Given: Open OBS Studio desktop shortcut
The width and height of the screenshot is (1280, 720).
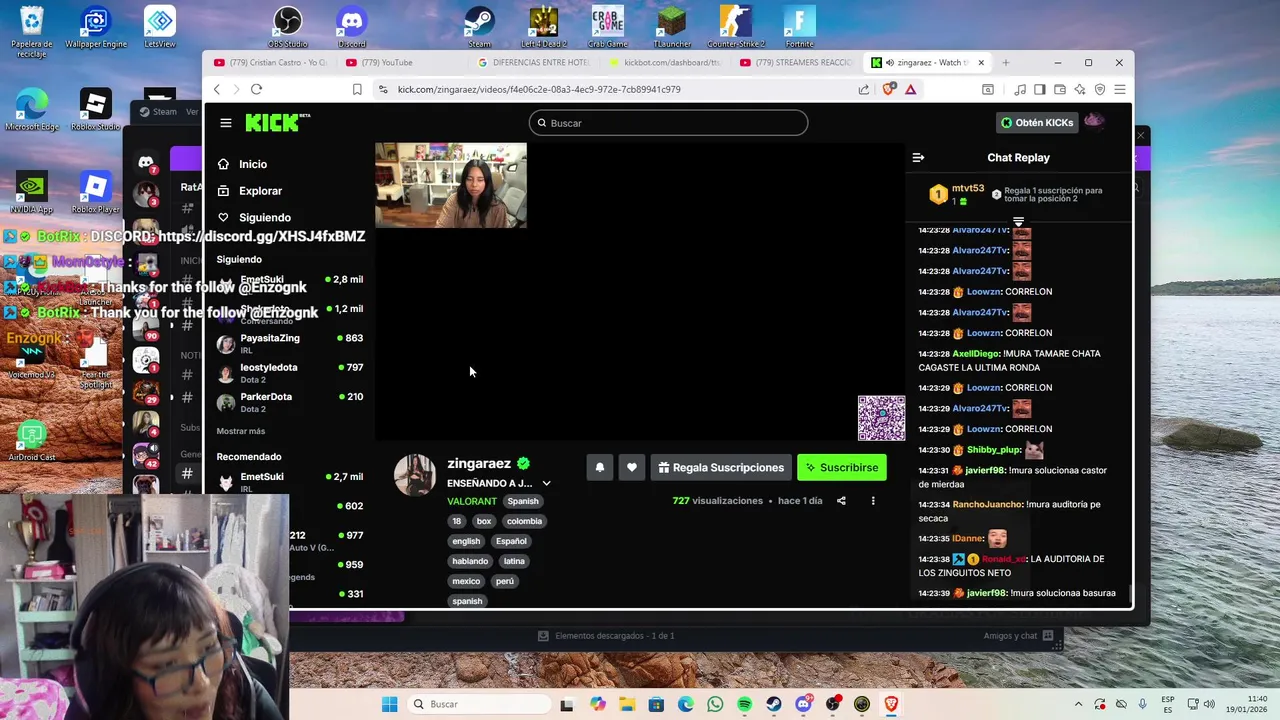Looking at the screenshot, I should coord(288,27).
